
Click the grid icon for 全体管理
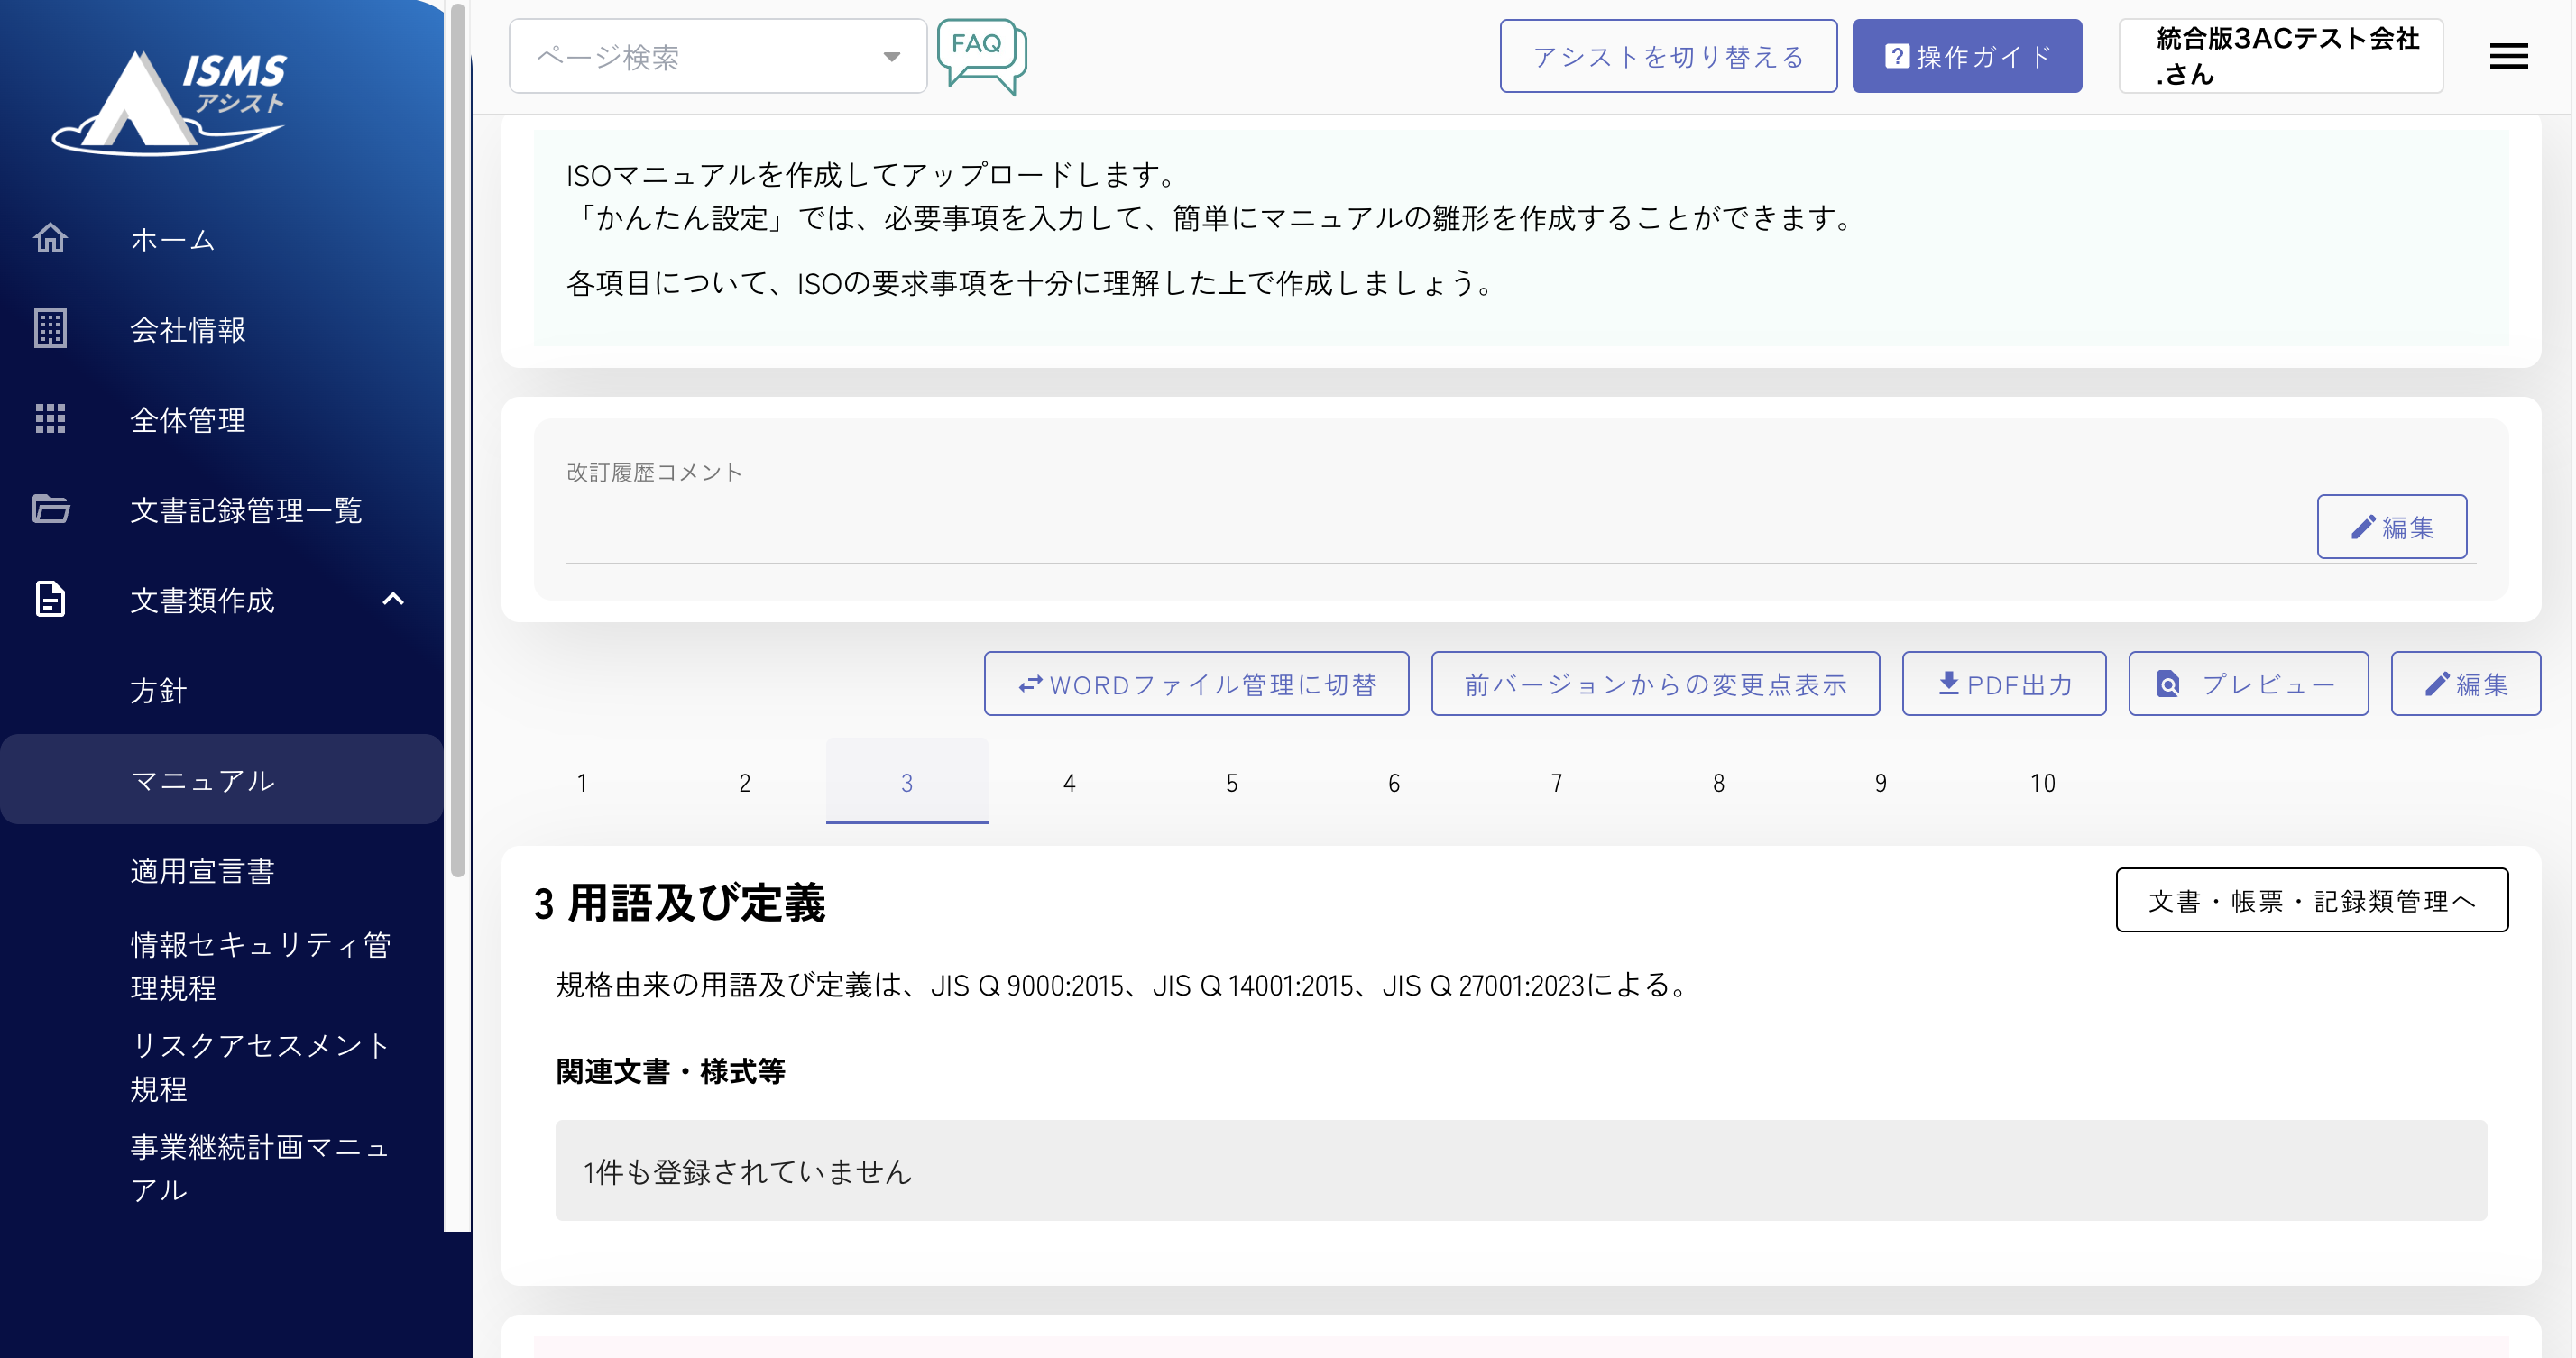(x=50, y=419)
